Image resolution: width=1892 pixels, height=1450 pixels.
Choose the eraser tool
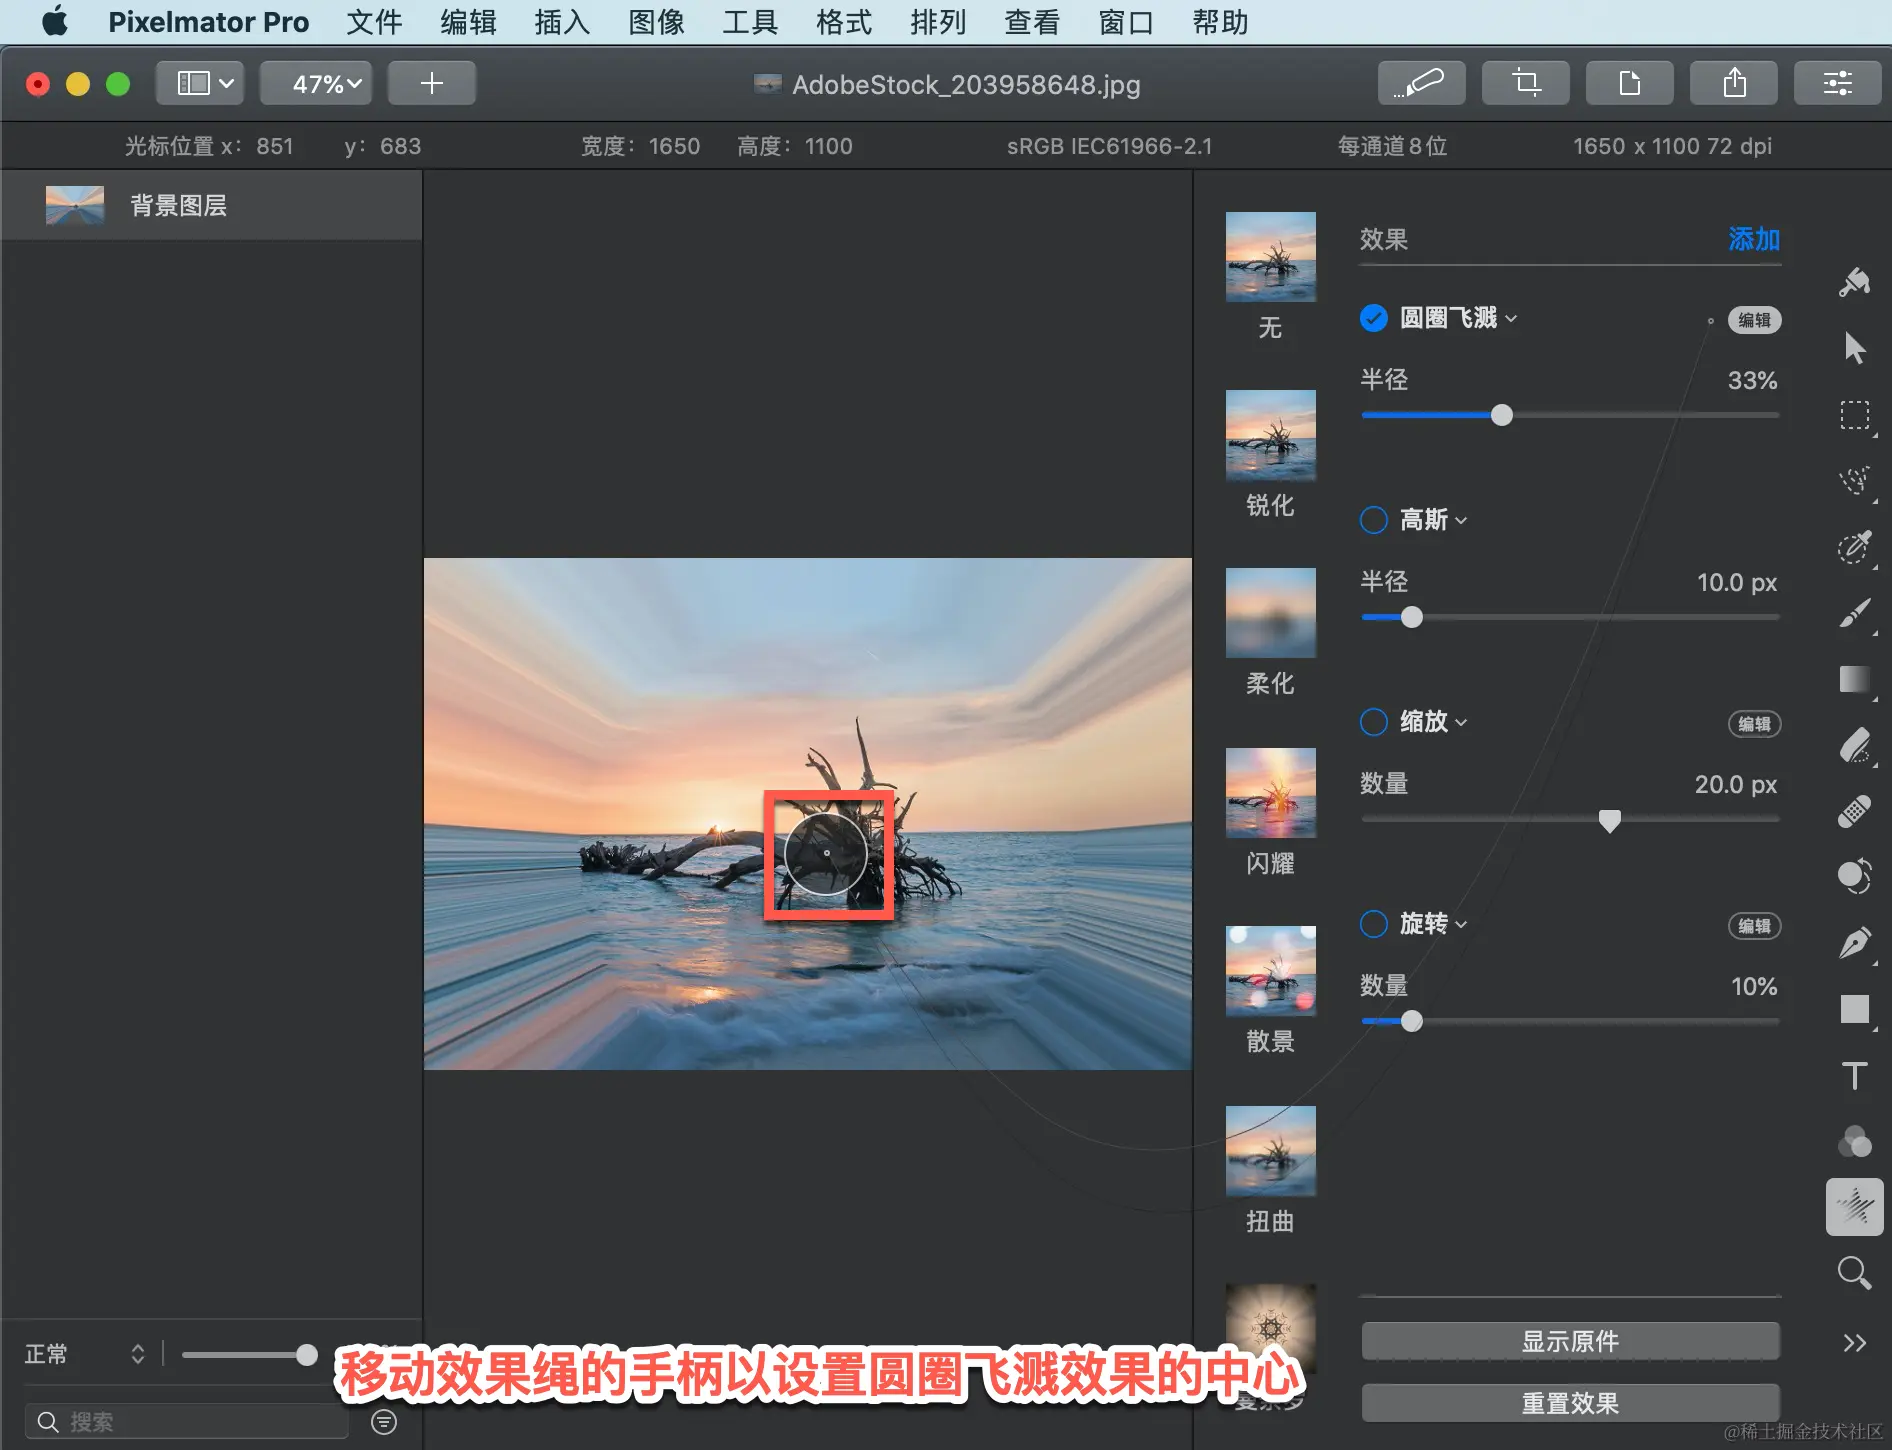[1855, 745]
